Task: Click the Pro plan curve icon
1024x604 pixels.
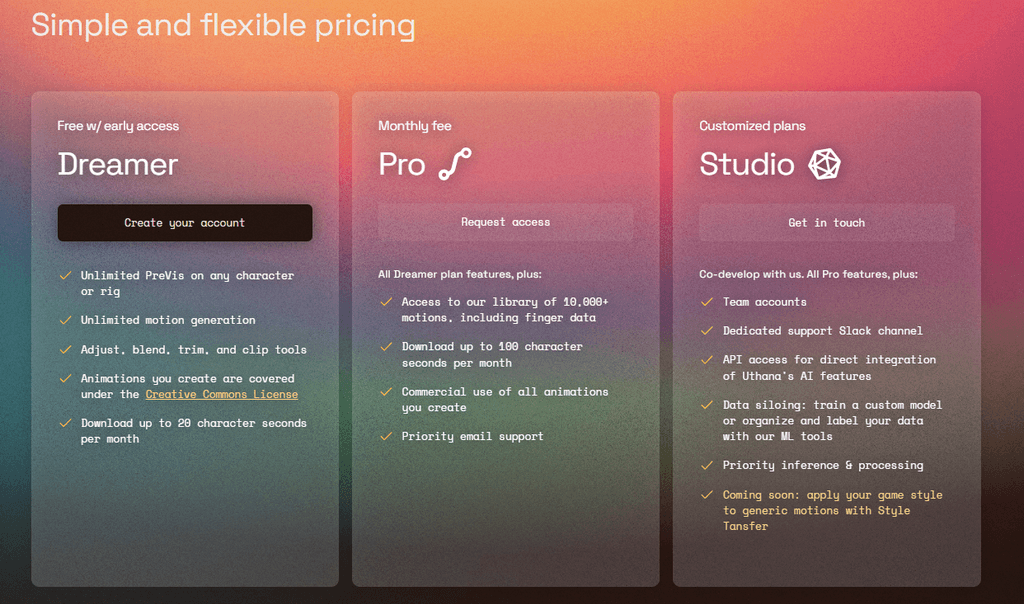Action: 455,164
